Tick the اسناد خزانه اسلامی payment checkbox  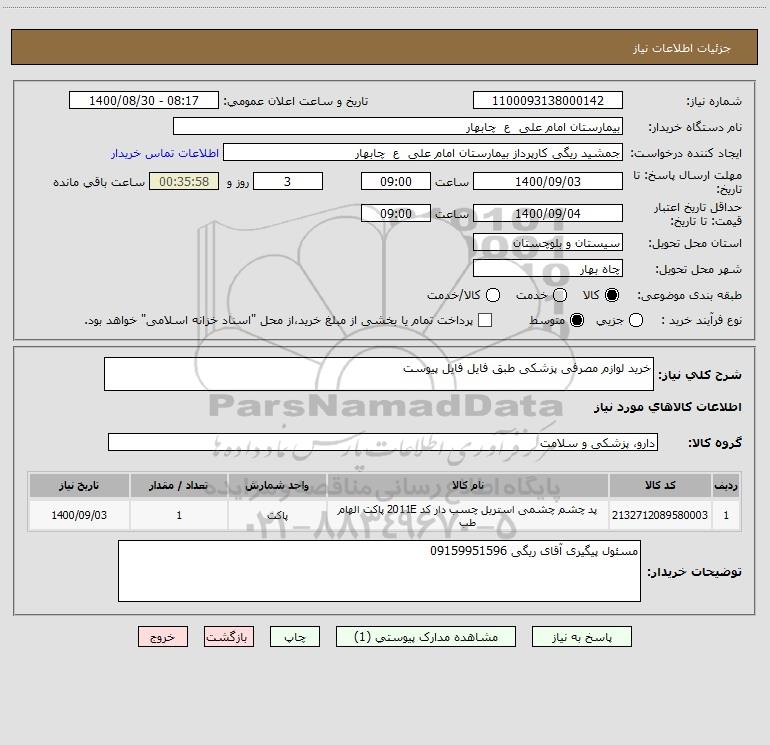coord(485,320)
